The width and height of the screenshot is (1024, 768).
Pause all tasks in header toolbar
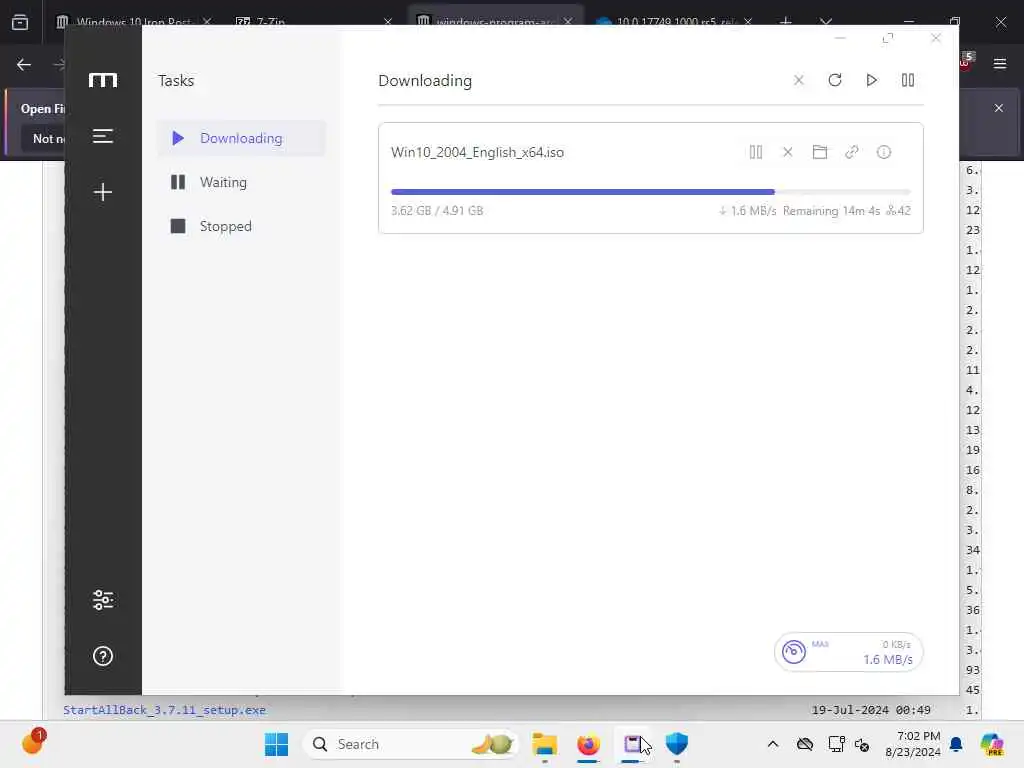click(908, 80)
